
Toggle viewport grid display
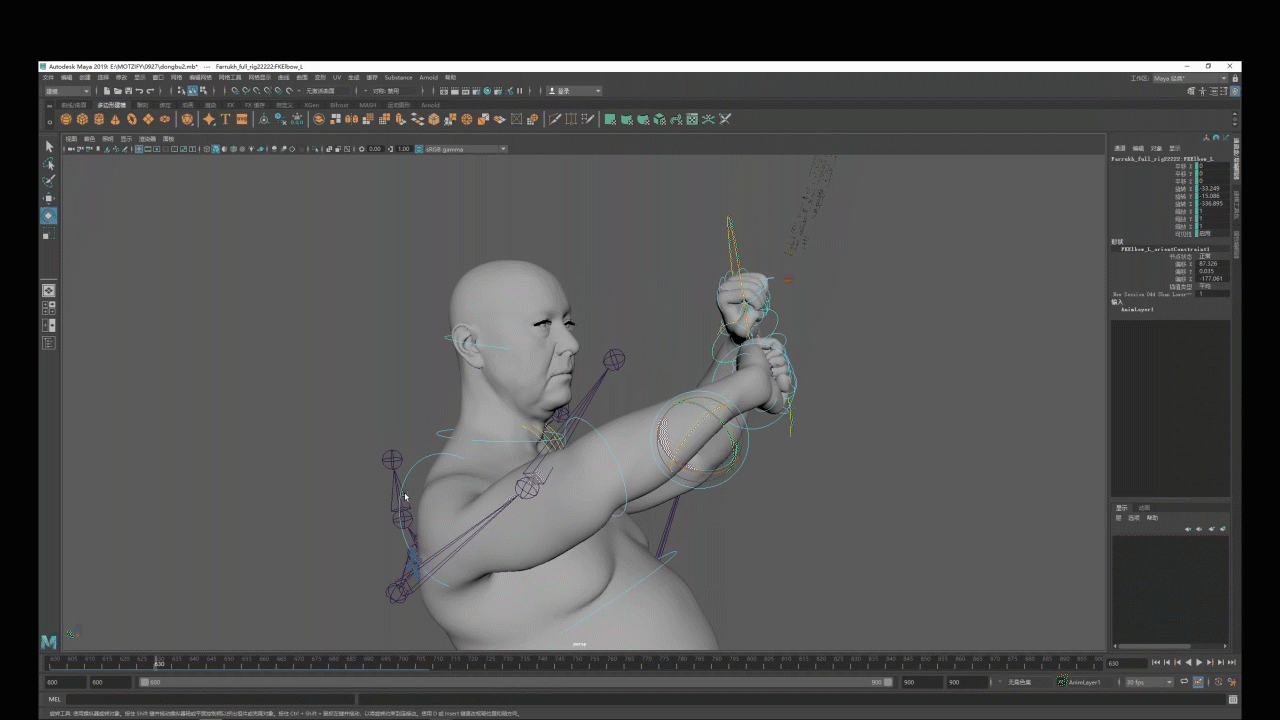tap(138, 149)
